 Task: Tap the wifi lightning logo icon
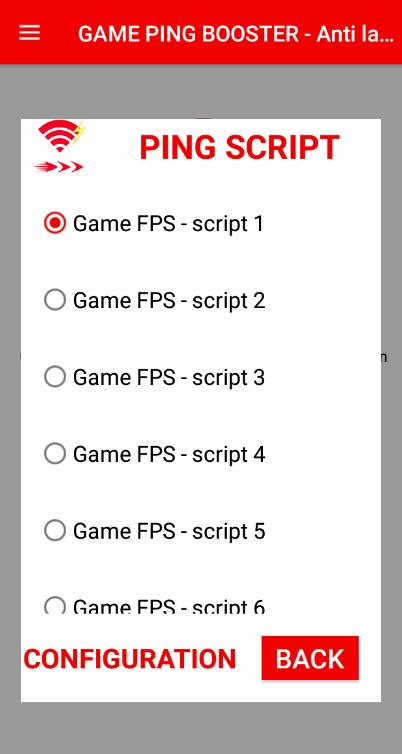coord(62,136)
